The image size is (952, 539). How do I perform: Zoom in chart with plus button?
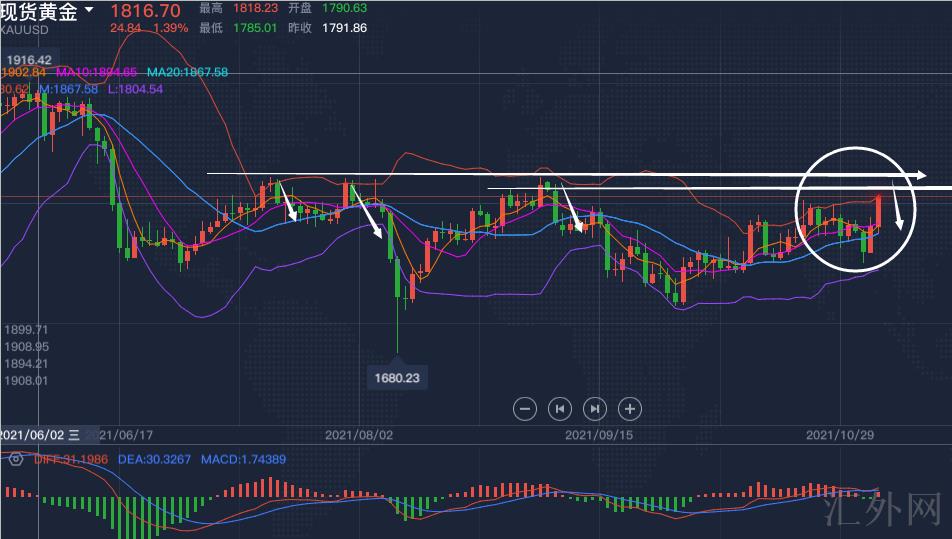point(629,408)
